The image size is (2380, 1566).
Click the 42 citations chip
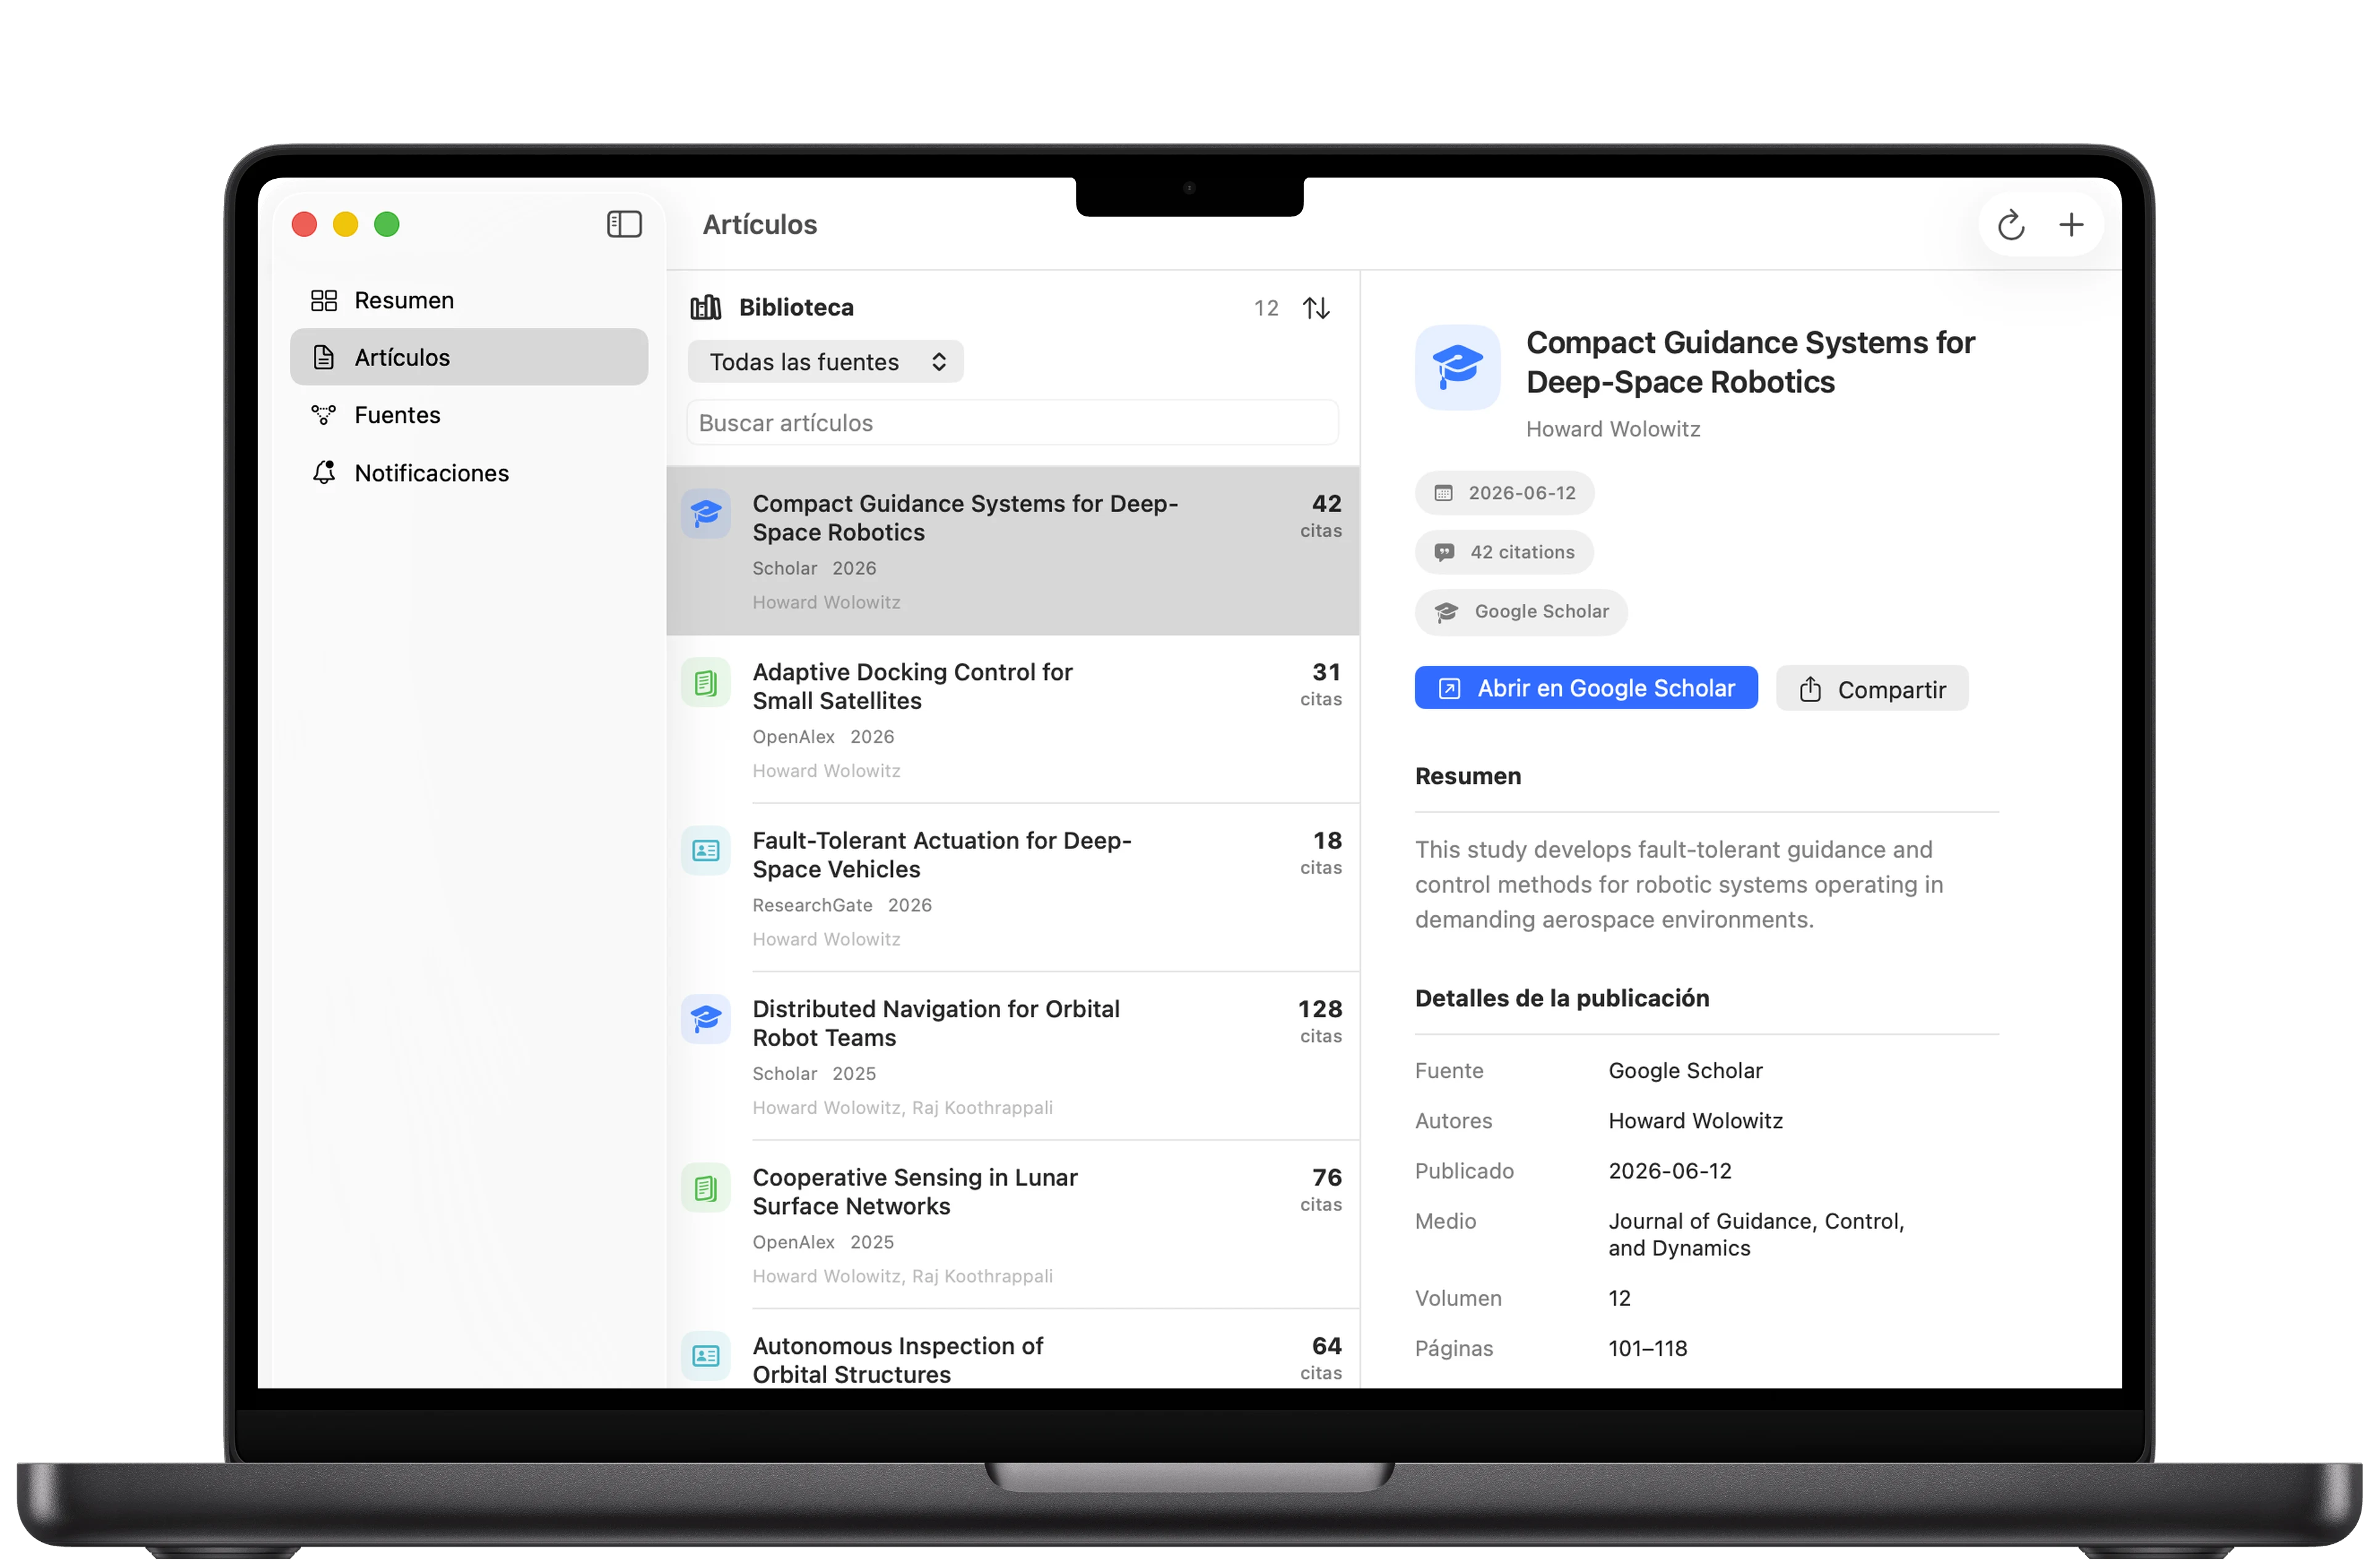1504,552
